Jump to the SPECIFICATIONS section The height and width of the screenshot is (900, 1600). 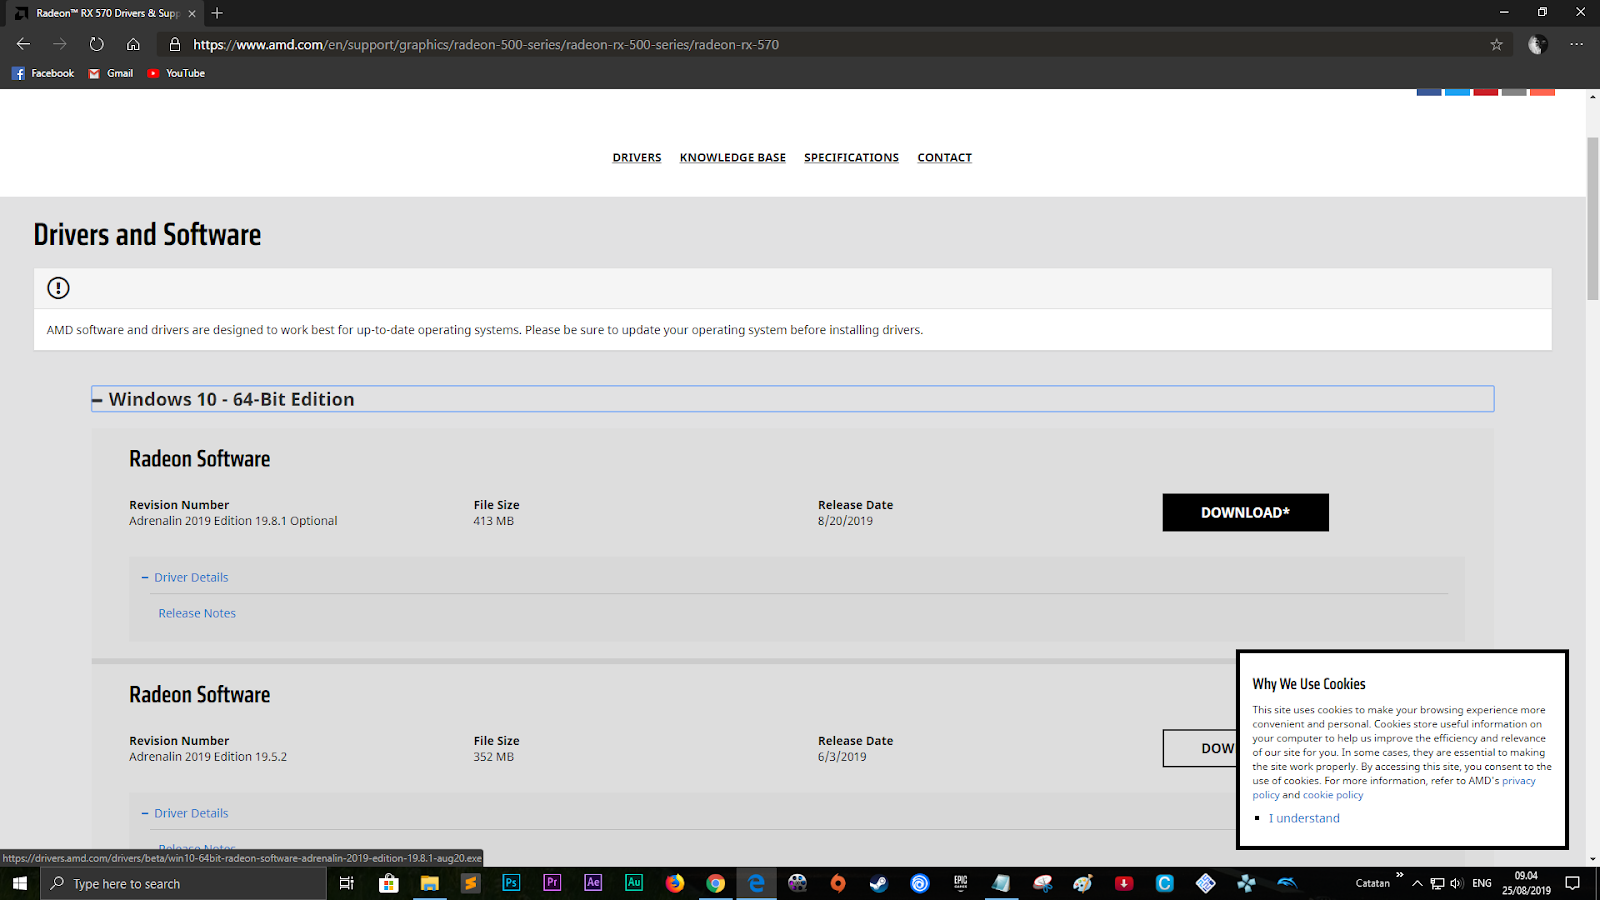click(851, 158)
